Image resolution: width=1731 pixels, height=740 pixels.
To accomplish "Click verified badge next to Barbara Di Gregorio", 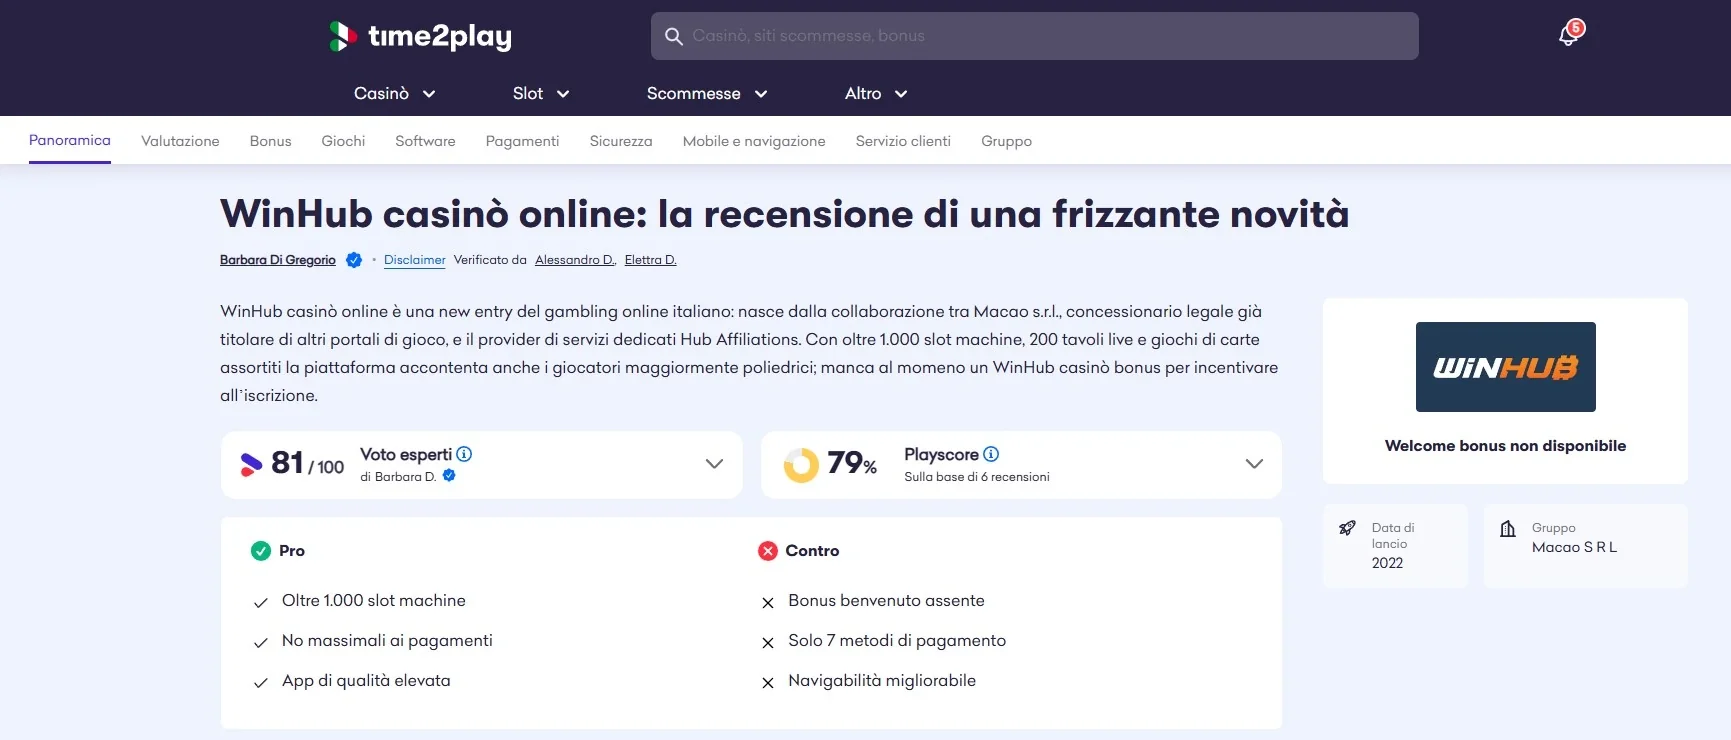I will (x=354, y=260).
